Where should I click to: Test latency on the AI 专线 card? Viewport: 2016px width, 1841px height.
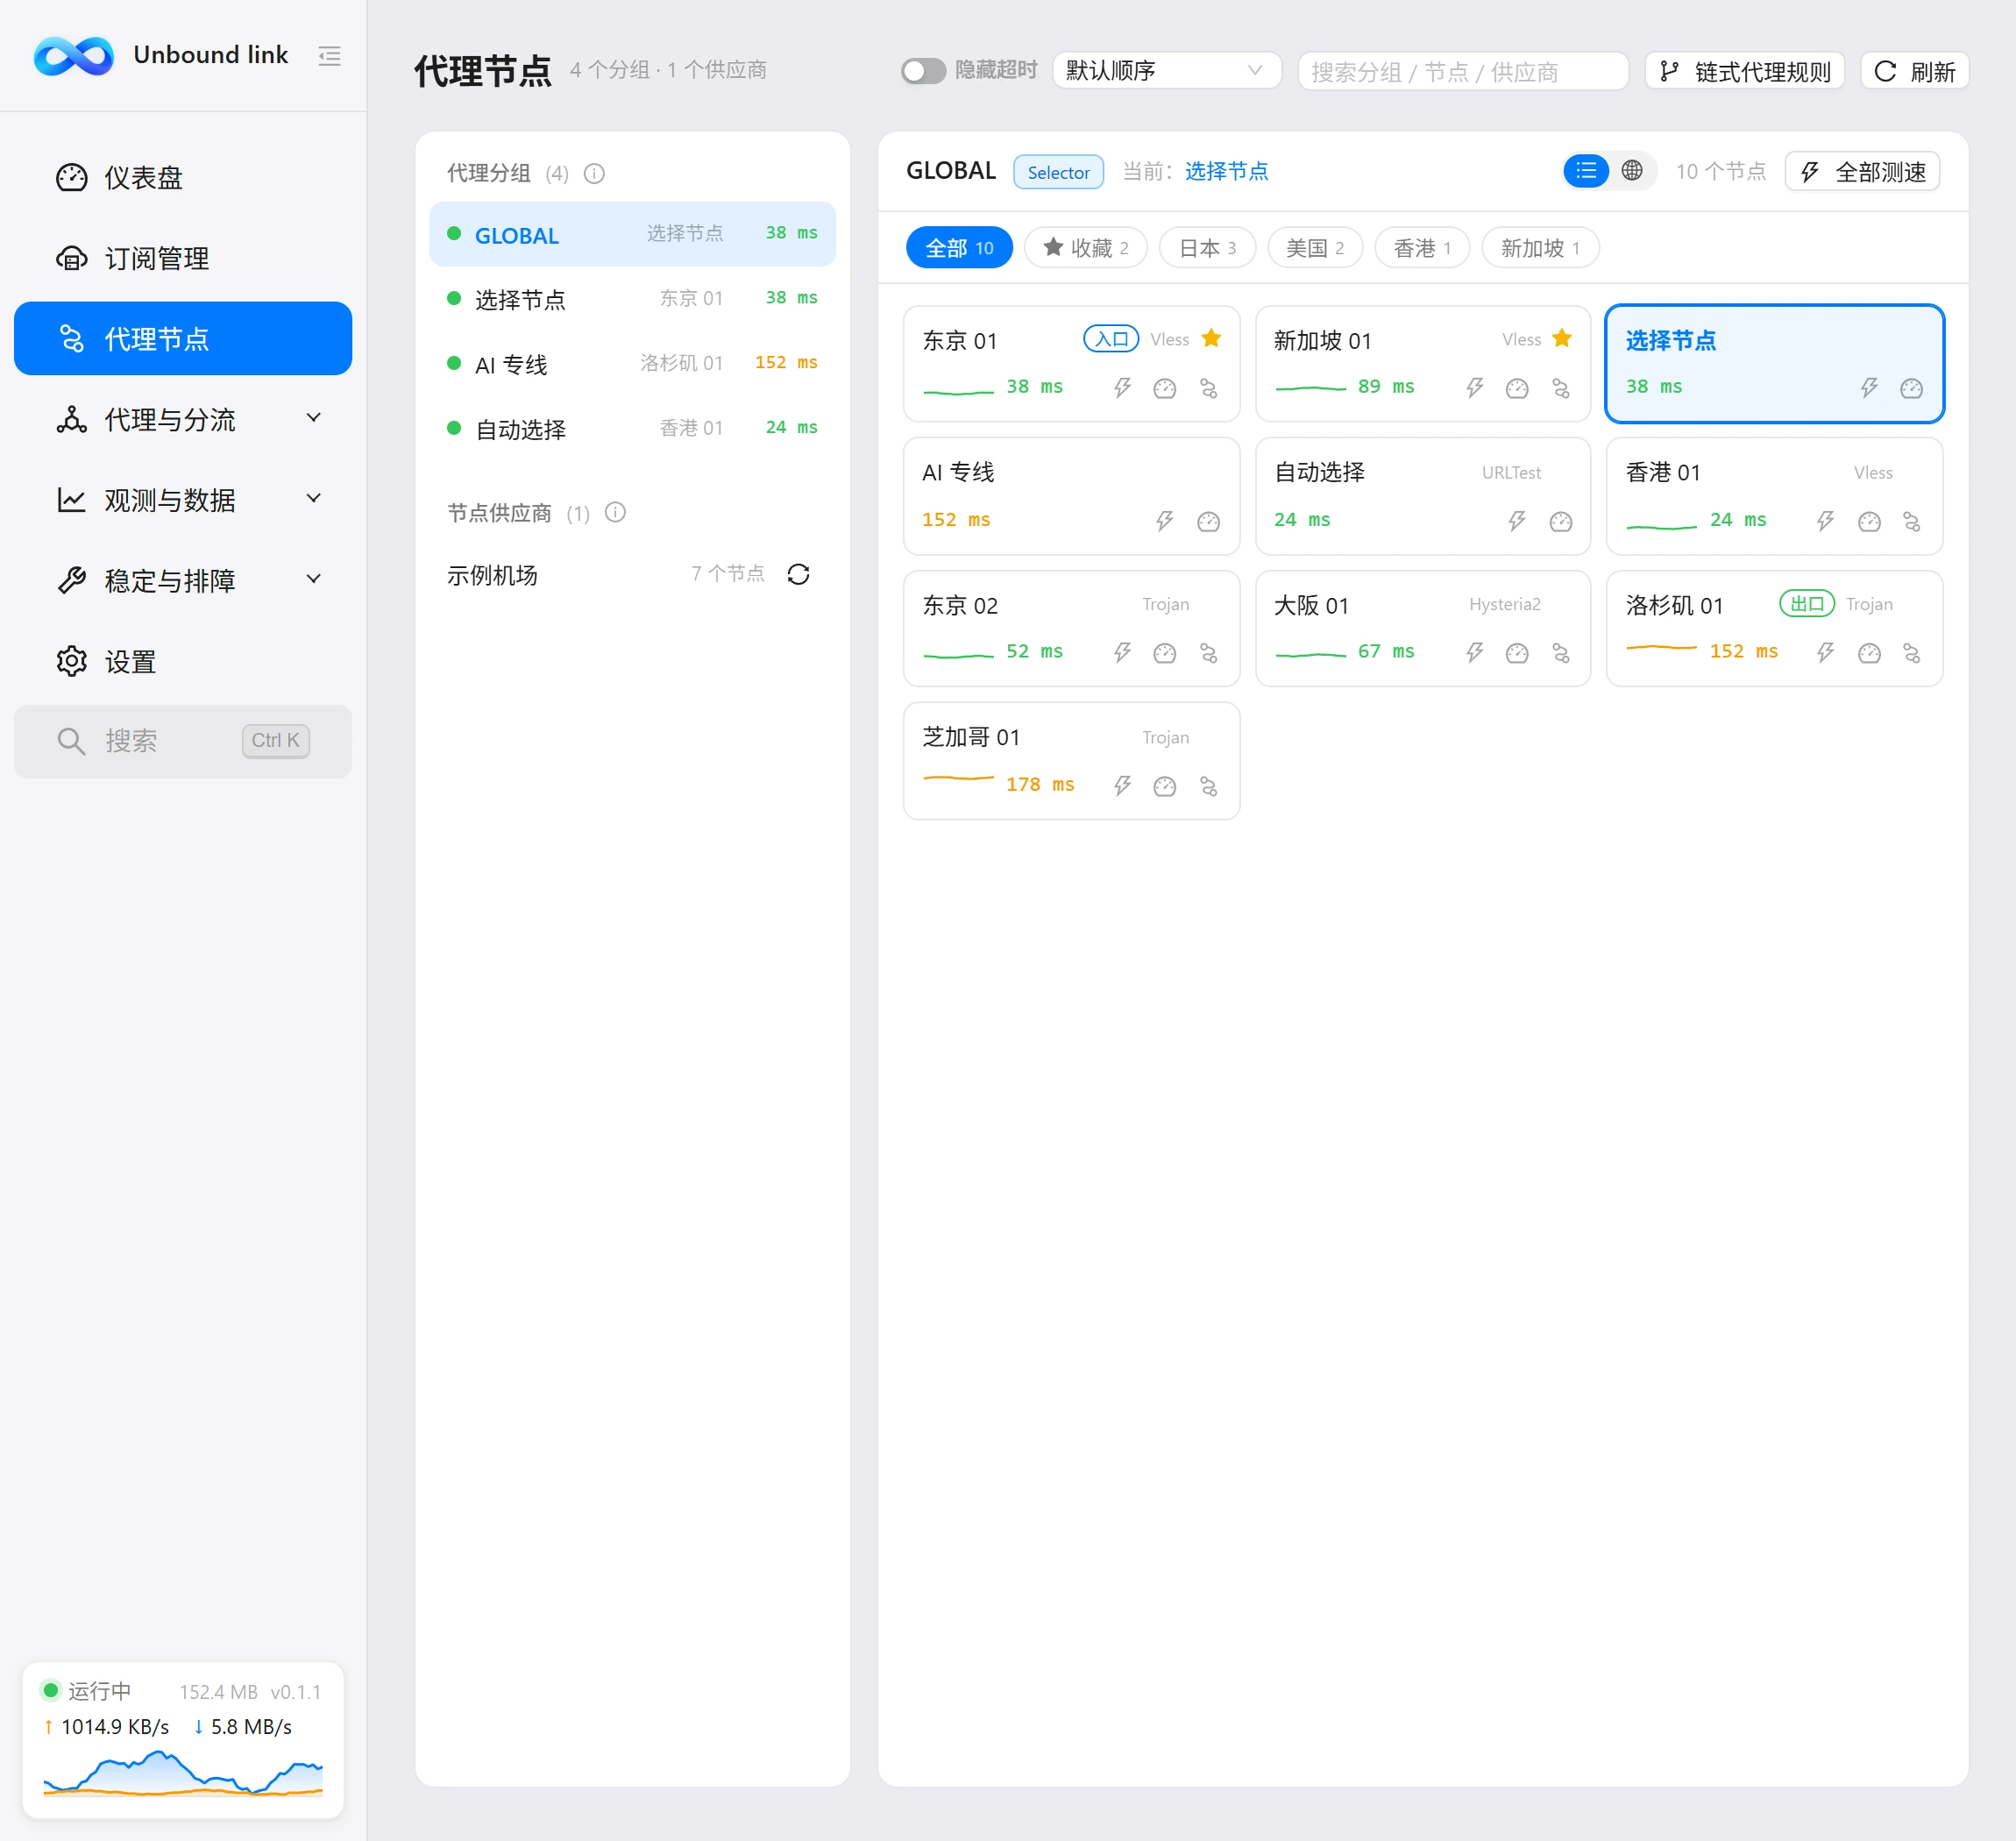pos(1165,521)
